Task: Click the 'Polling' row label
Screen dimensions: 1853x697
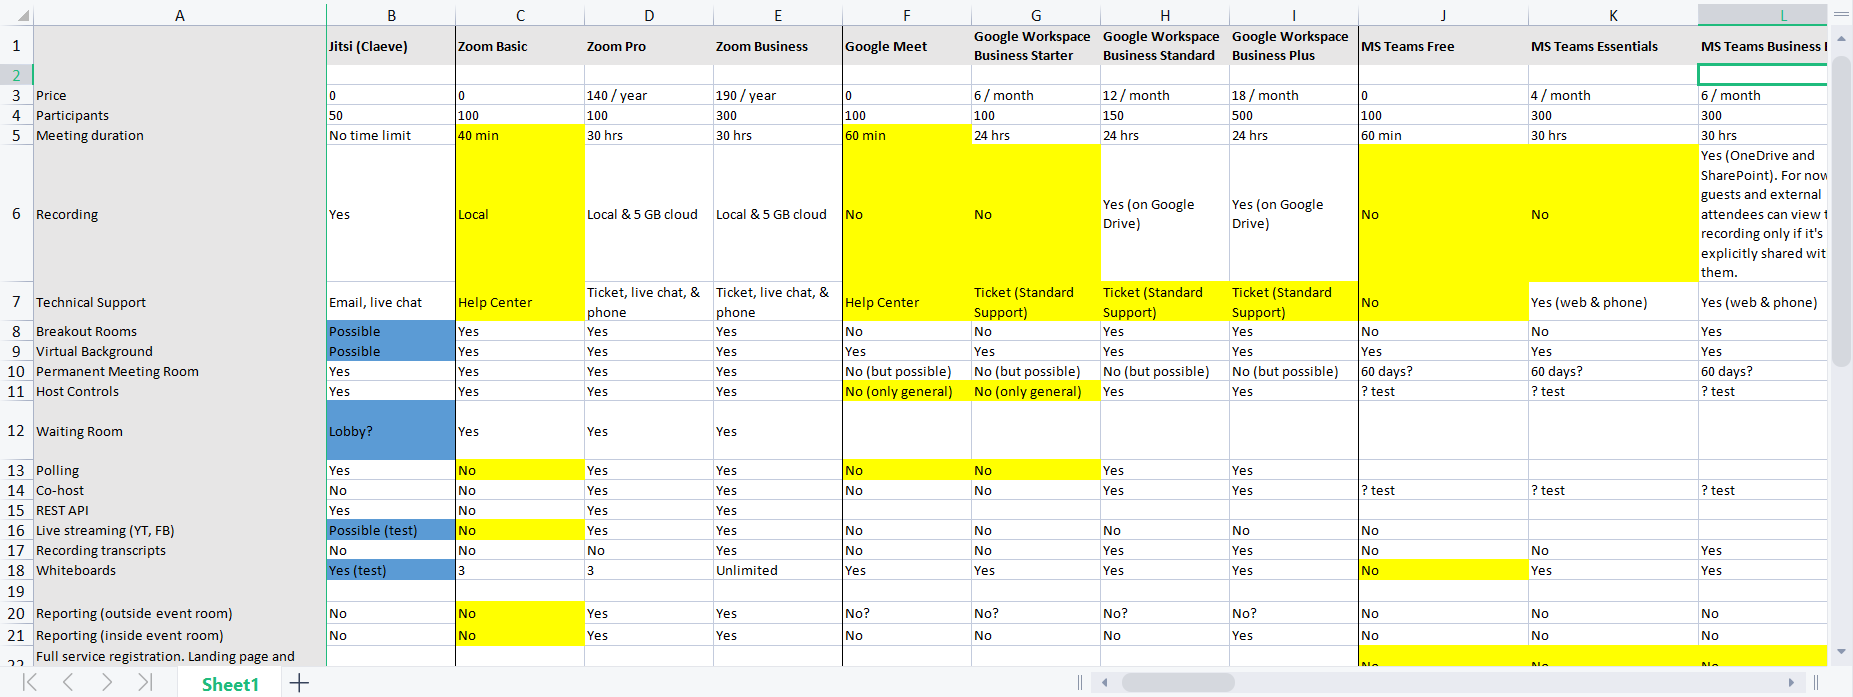Action: [180, 470]
